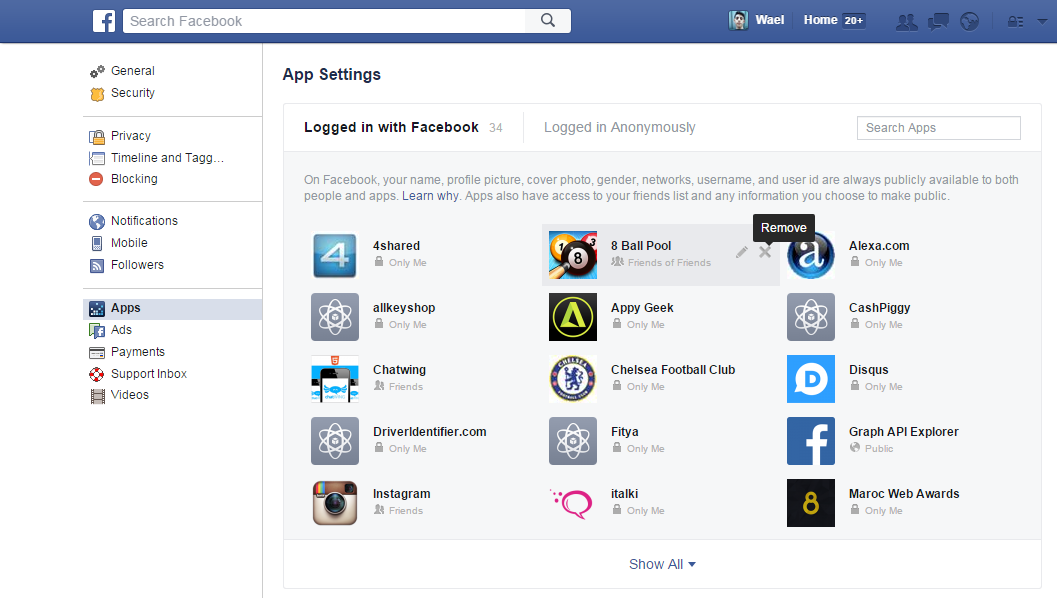Click the Appy Geek app icon

(573, 317)
